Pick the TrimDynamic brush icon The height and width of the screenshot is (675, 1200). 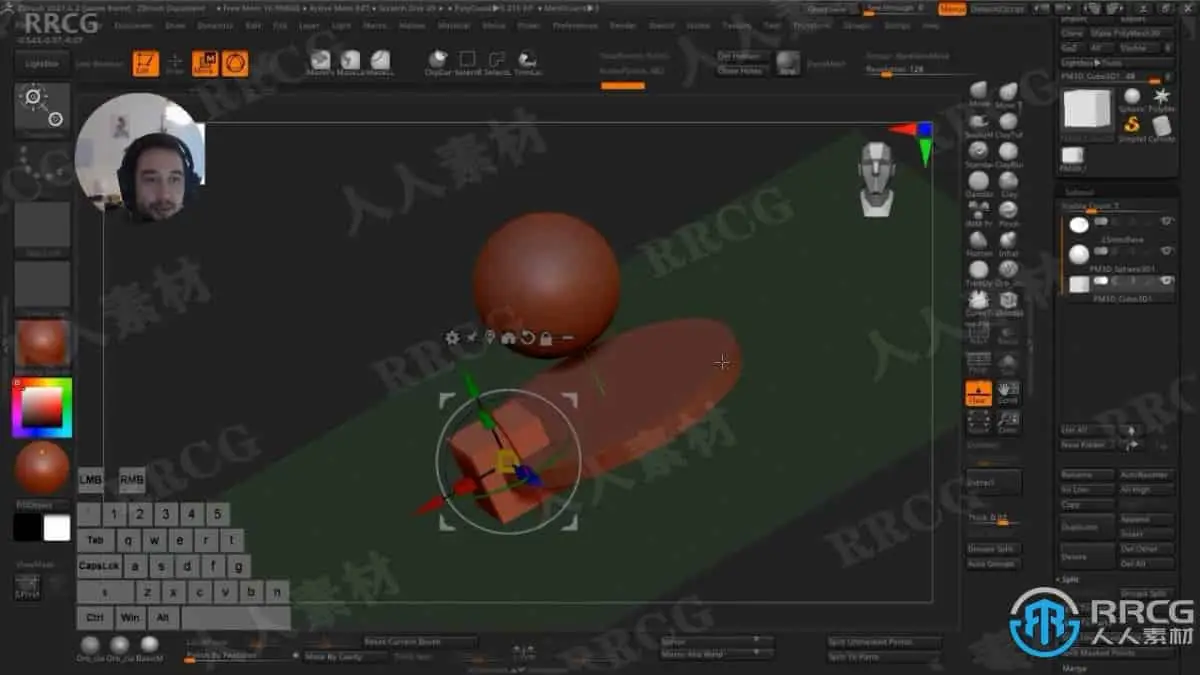979,271
